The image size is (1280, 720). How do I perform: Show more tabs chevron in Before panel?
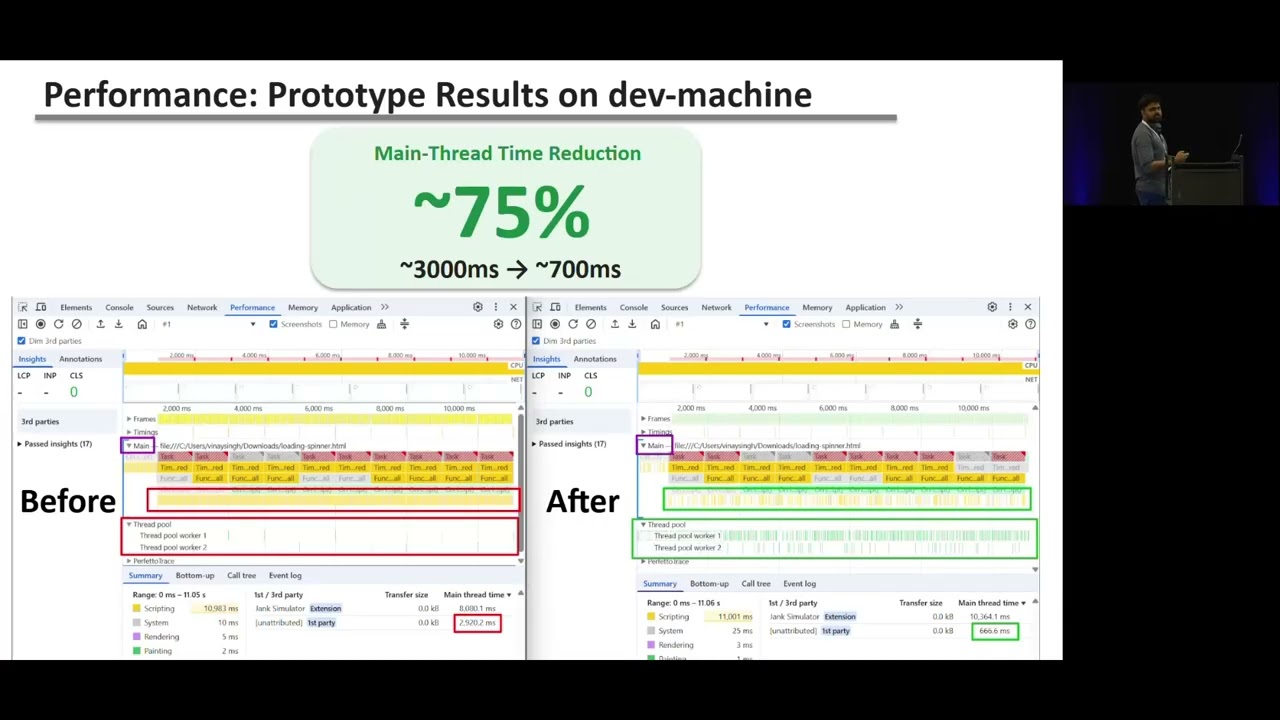385,307
